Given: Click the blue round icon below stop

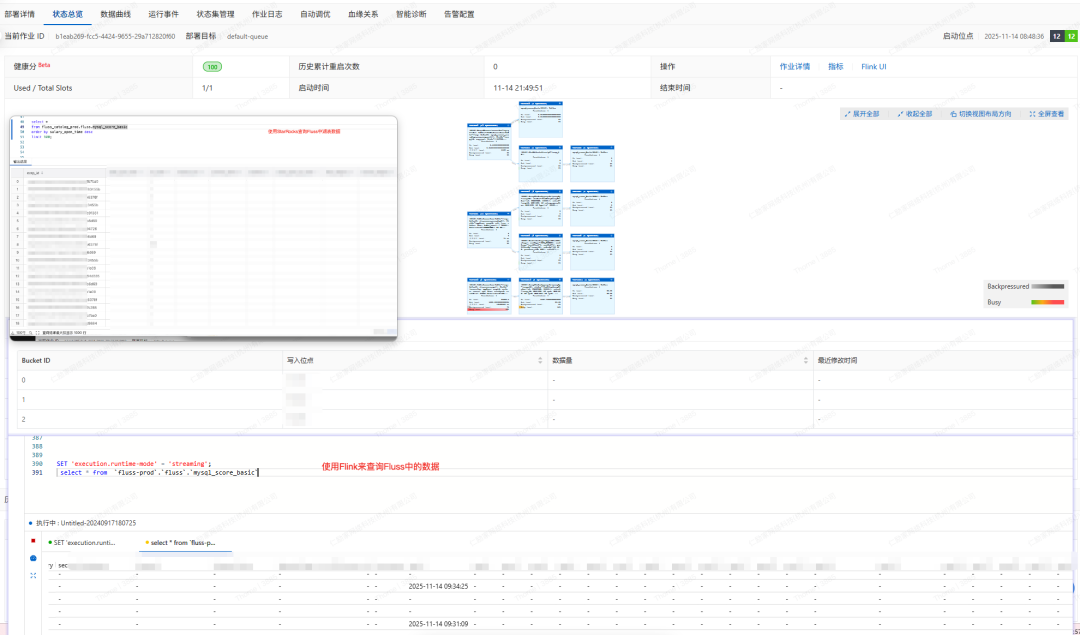Looking at the screenshot, I should point(33,558).
